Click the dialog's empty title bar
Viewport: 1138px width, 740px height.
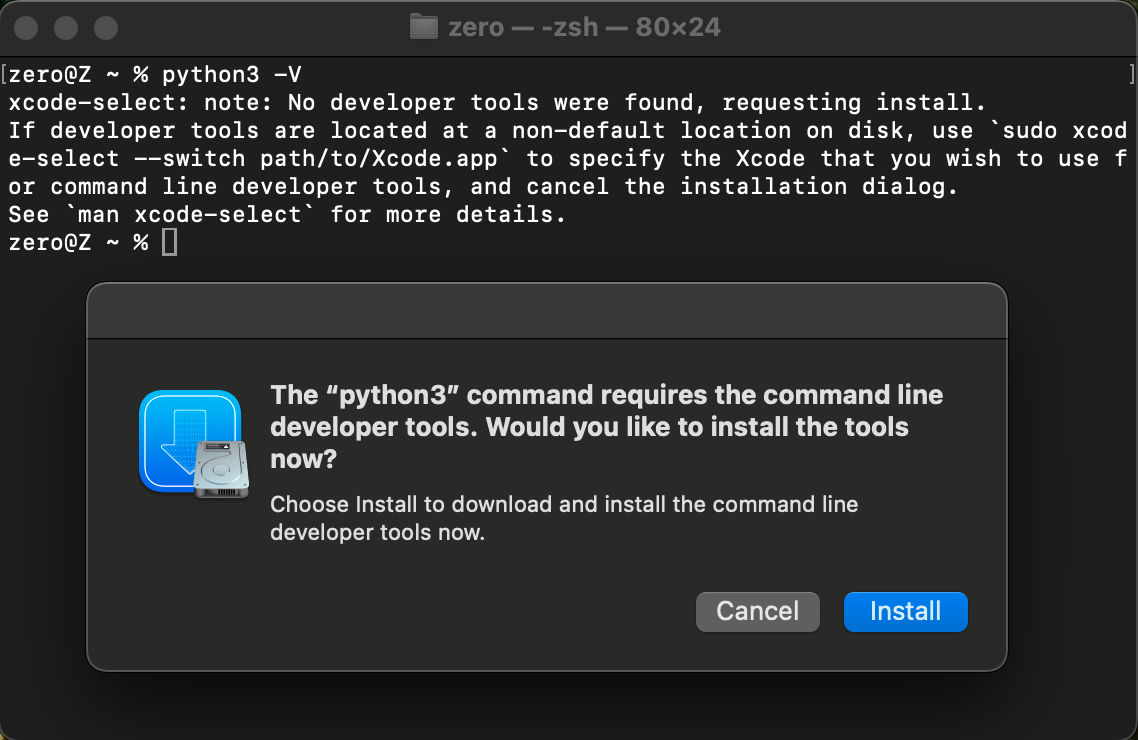tap(547, 311)
